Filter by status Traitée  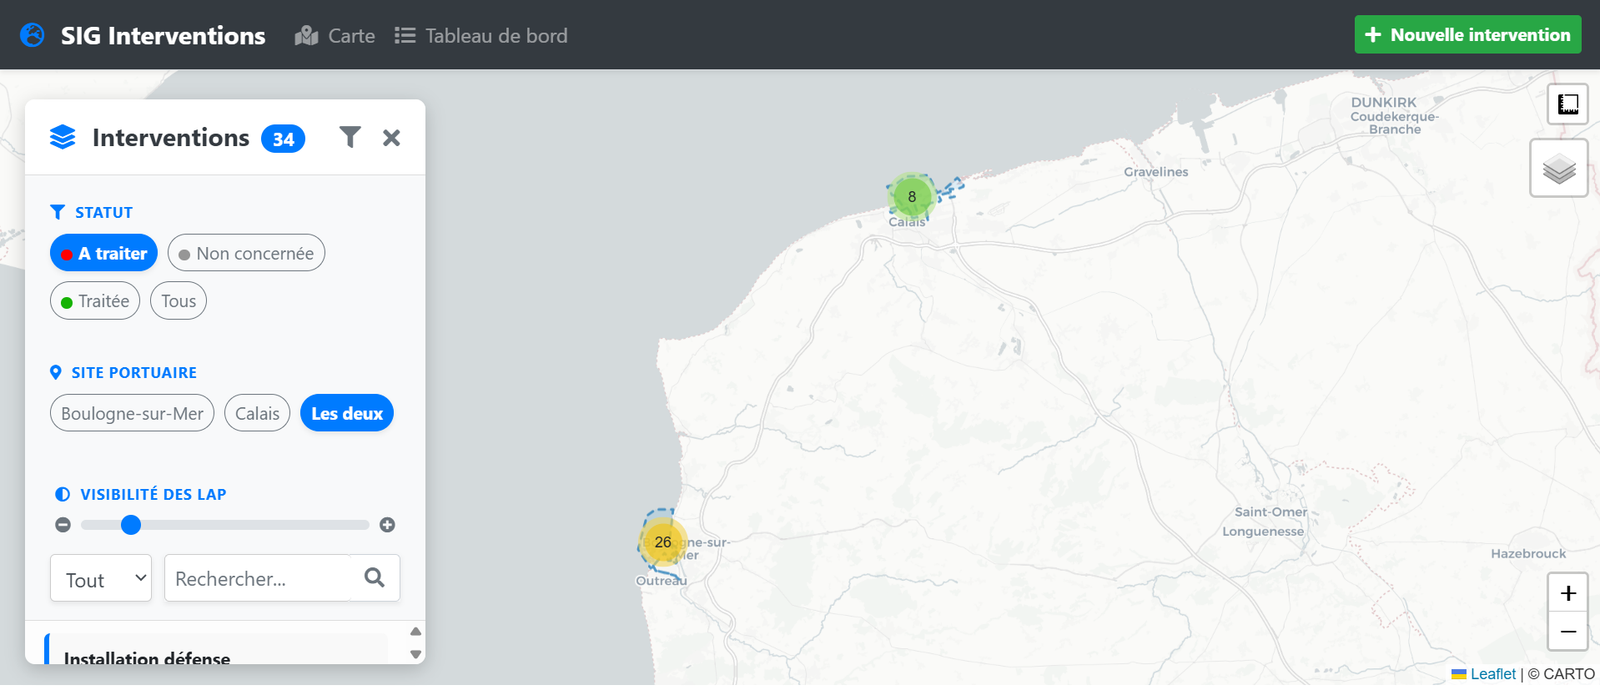(x=95, y=301)
